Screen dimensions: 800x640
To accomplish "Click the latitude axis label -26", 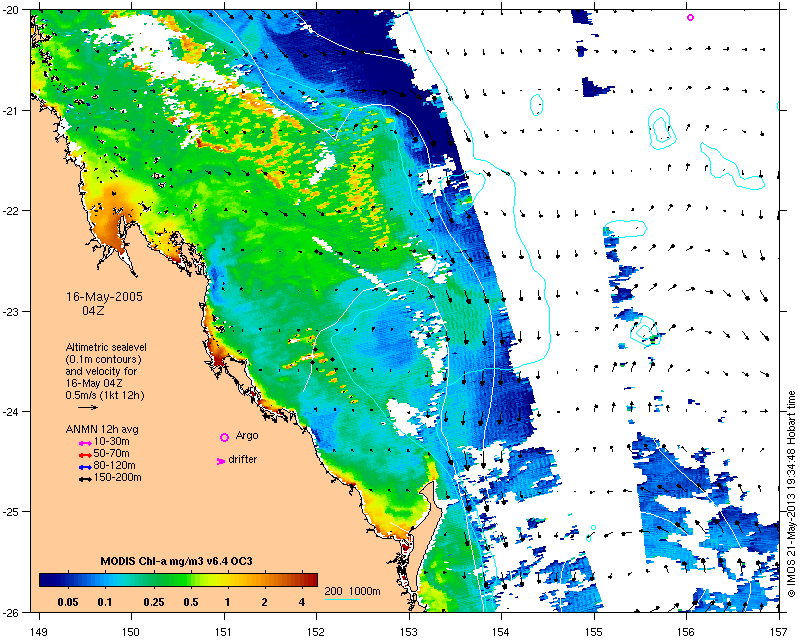I will (x=11, y=612).
